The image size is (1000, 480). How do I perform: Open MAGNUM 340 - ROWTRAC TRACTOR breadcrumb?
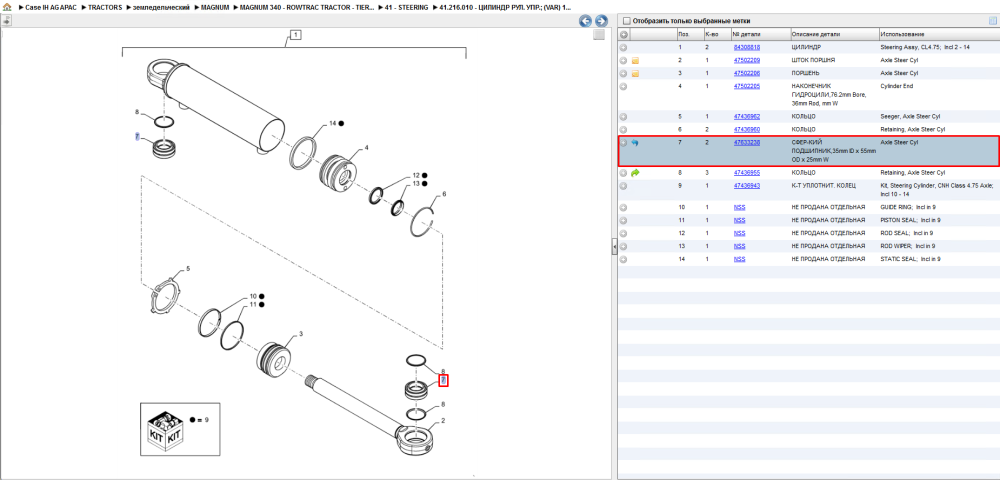[x=307, y=7]
